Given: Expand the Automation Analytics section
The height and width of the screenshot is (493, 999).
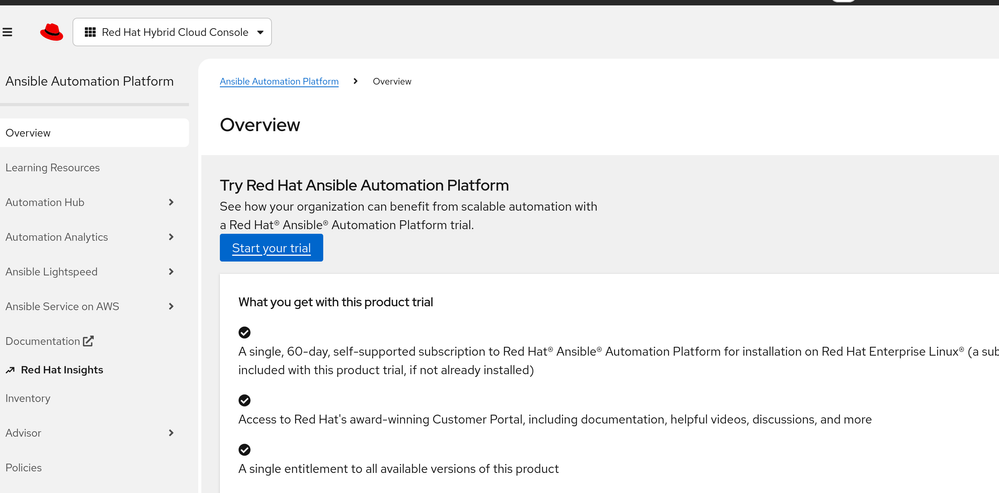Looking at the screenshot, I should (171, 237).
